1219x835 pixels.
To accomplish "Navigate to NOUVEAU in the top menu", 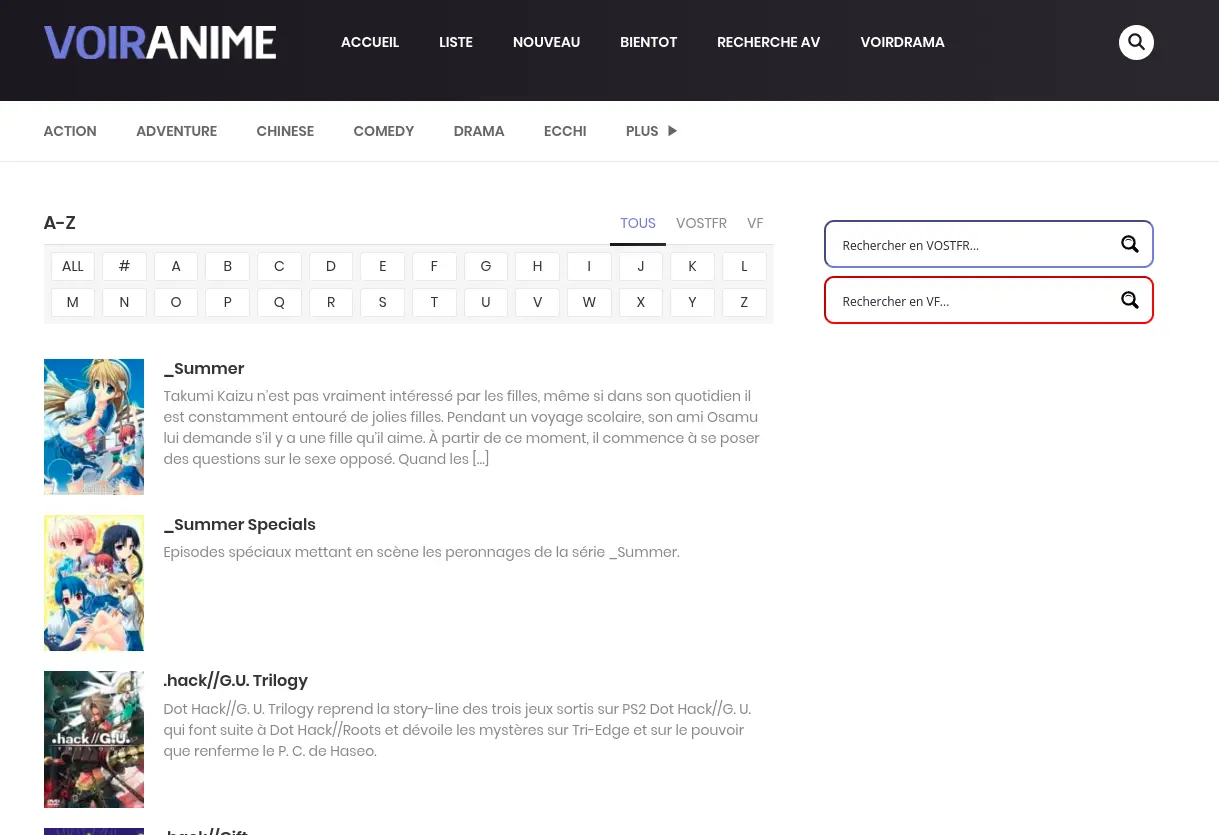I will [x=546, y=42].
